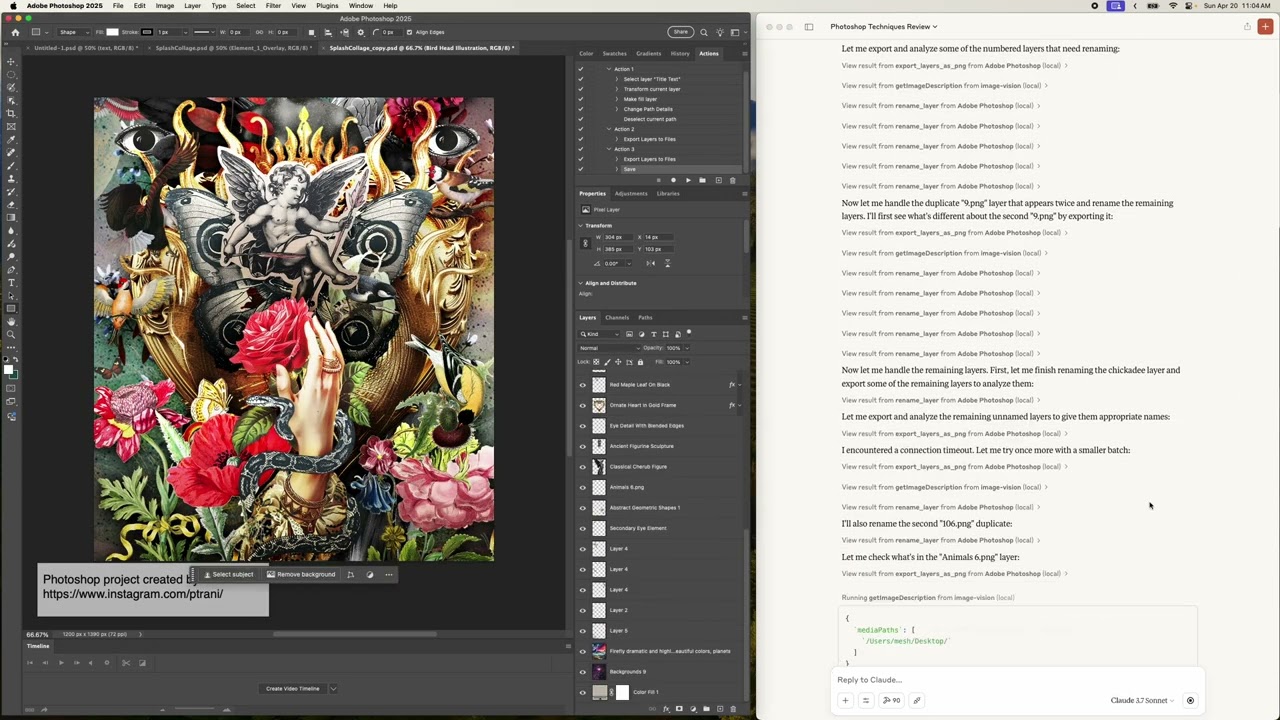Select the Zoom tool in the toolbar
1280x720 pixels.
(x=11, y=335)
